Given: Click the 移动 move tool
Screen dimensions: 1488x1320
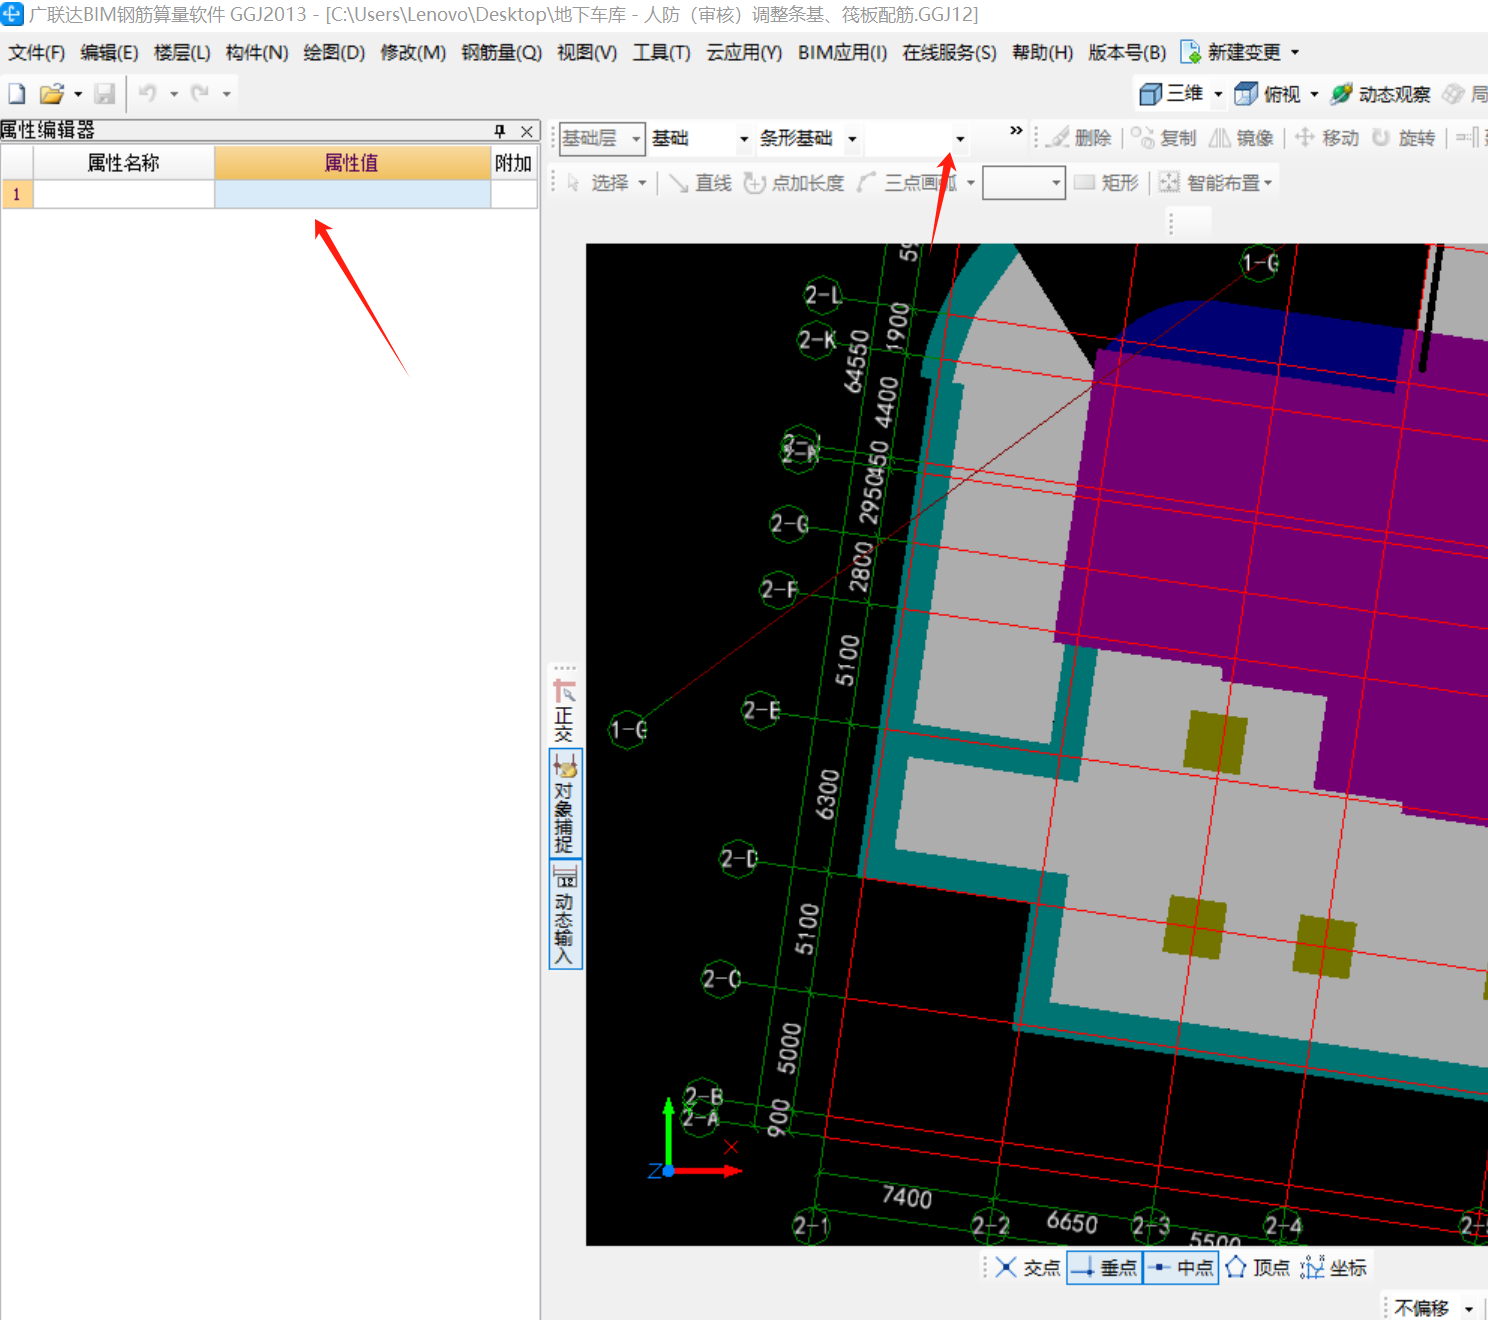Looking at the screenshot, I should (1327, 138).
